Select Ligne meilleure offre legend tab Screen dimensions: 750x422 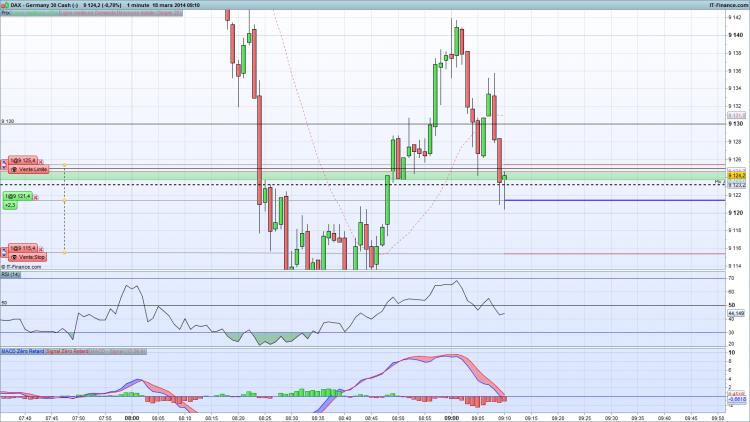pyautogui.click(x=35, y=13)
